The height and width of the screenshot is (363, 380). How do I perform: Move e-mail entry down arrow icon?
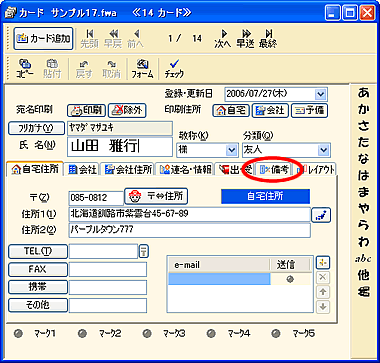(x=322, y=307)
